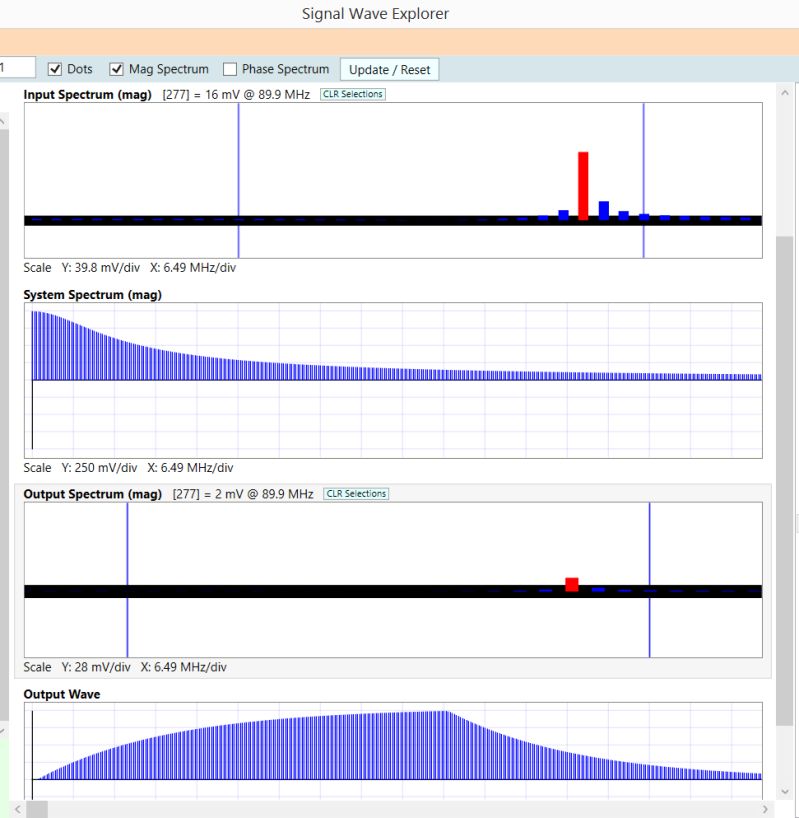Click the vertical scrollbar down arrow

point(785,791)
